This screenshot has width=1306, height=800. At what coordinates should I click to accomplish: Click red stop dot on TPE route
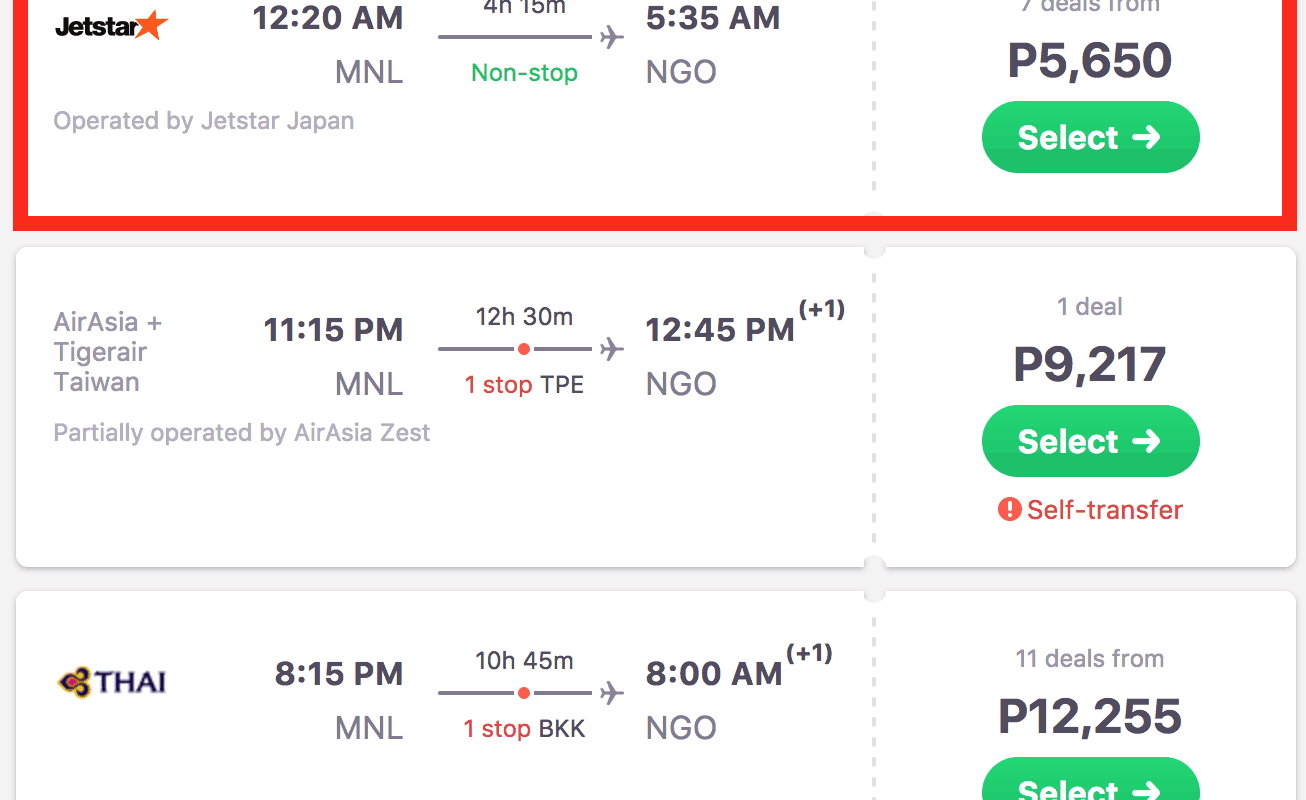pyautogui.click(x=524, y=350)
